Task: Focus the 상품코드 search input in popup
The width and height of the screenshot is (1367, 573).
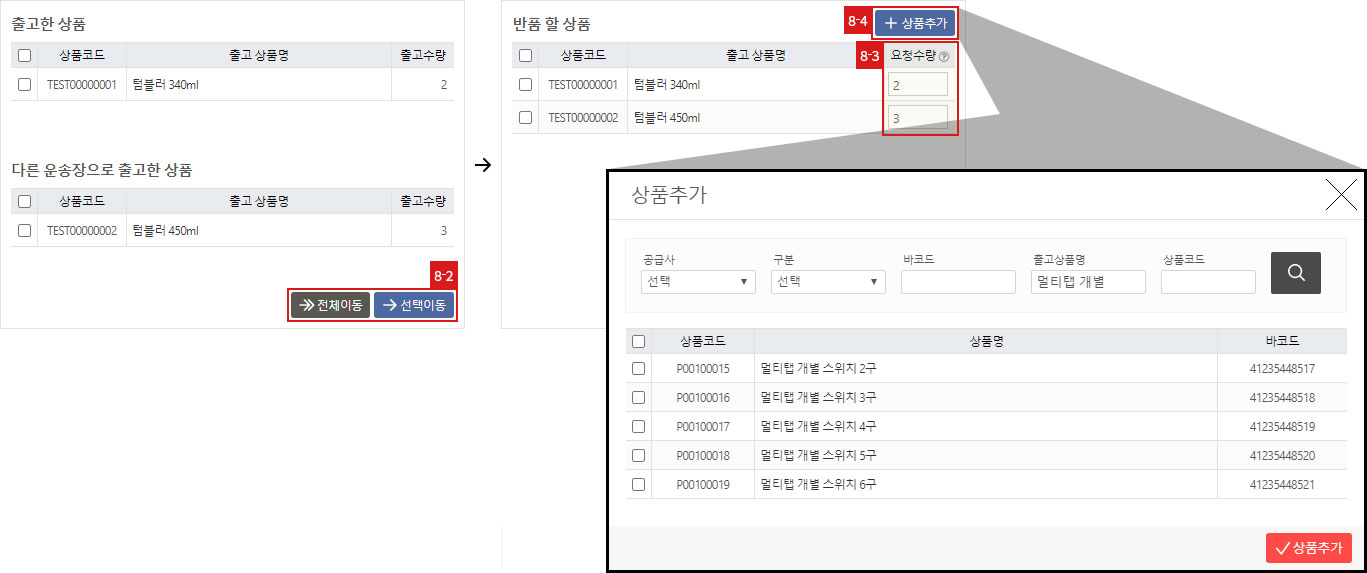Action: pyautogui.click(x=1208, y=282)
